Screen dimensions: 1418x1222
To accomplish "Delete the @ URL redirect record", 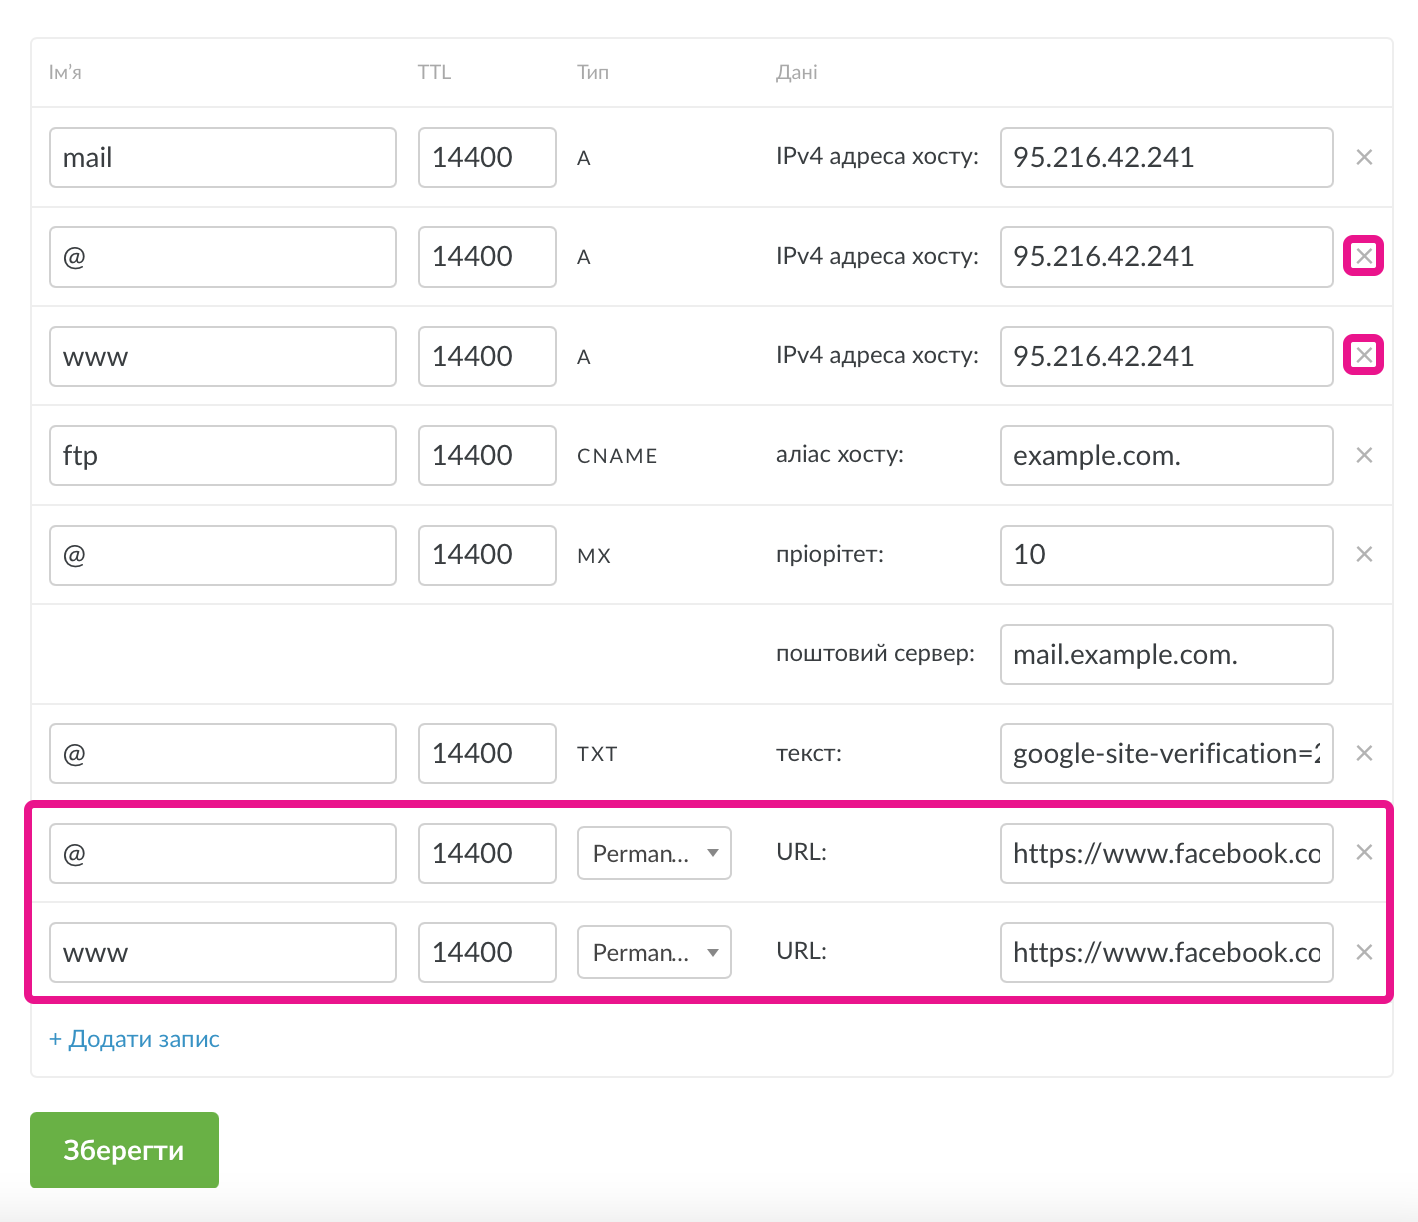I will tap(1364, 852).
